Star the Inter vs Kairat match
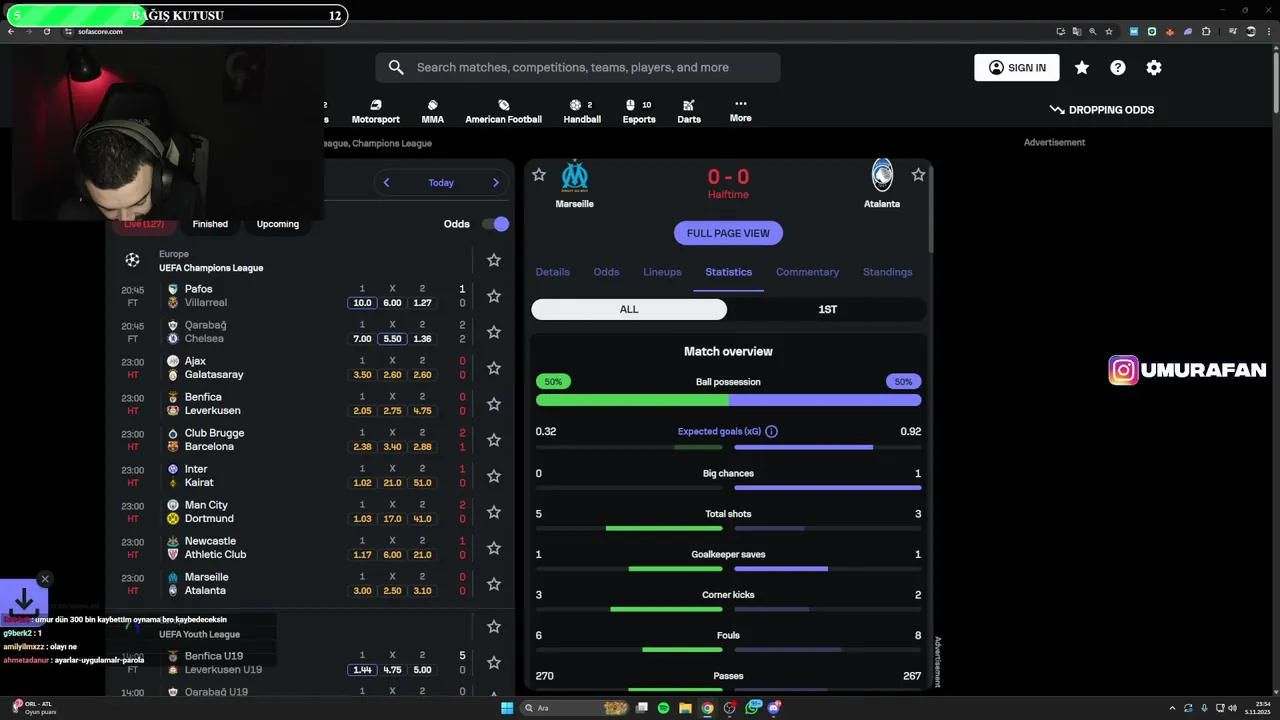This screenshot has height=720, width=1280. [494, 476]
